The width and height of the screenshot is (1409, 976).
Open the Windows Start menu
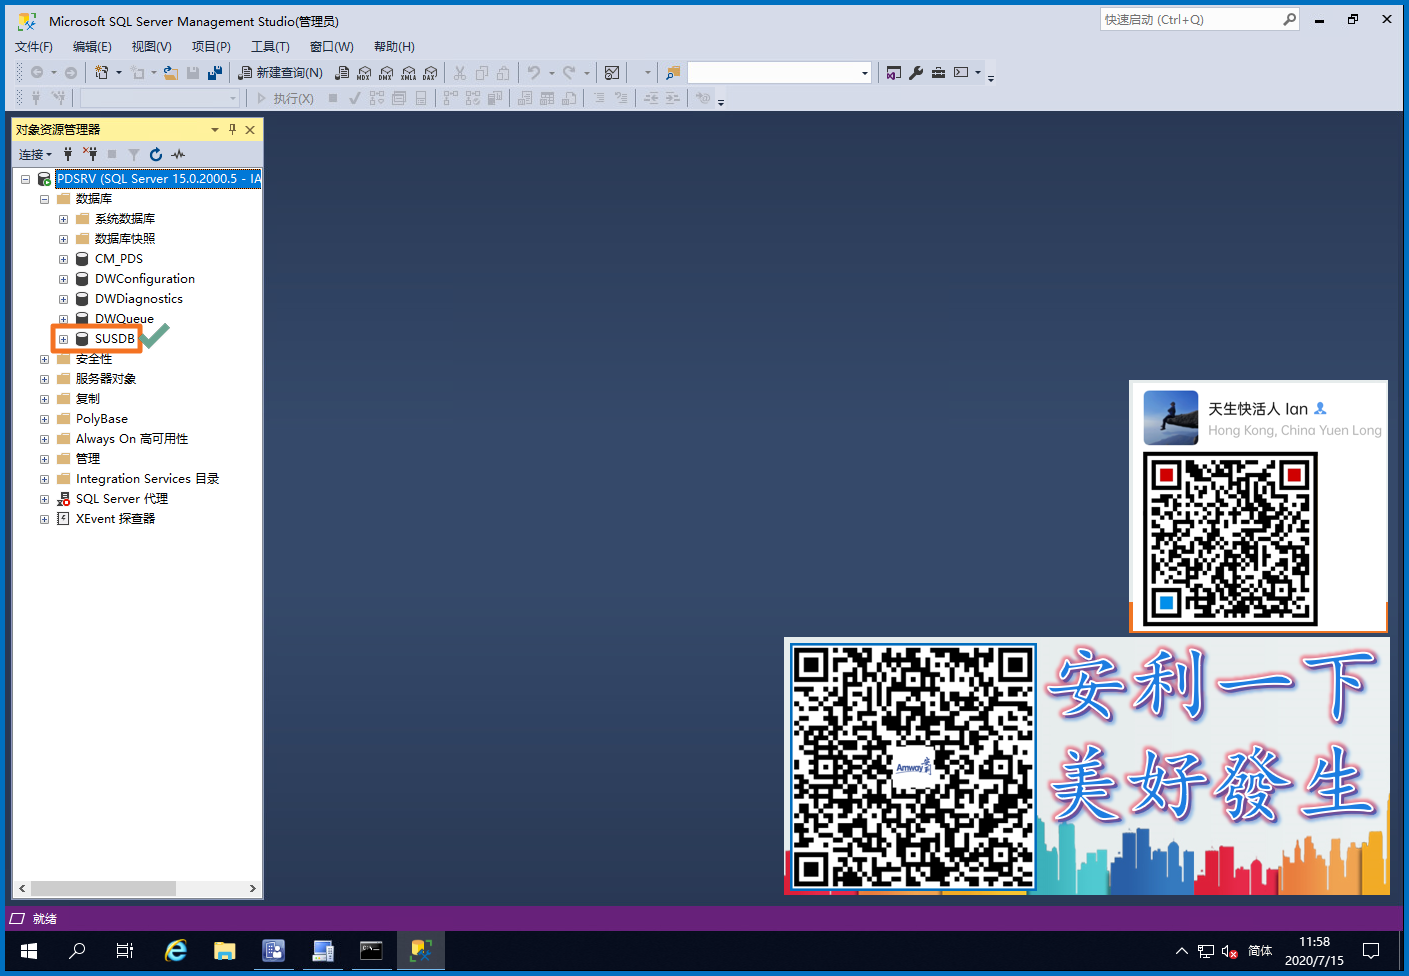pos(29,951)
